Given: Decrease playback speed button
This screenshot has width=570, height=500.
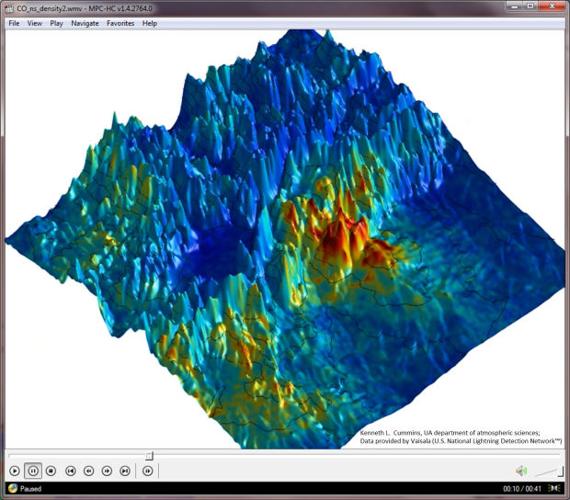Looking at the screenshot, I should coord(89,471).
